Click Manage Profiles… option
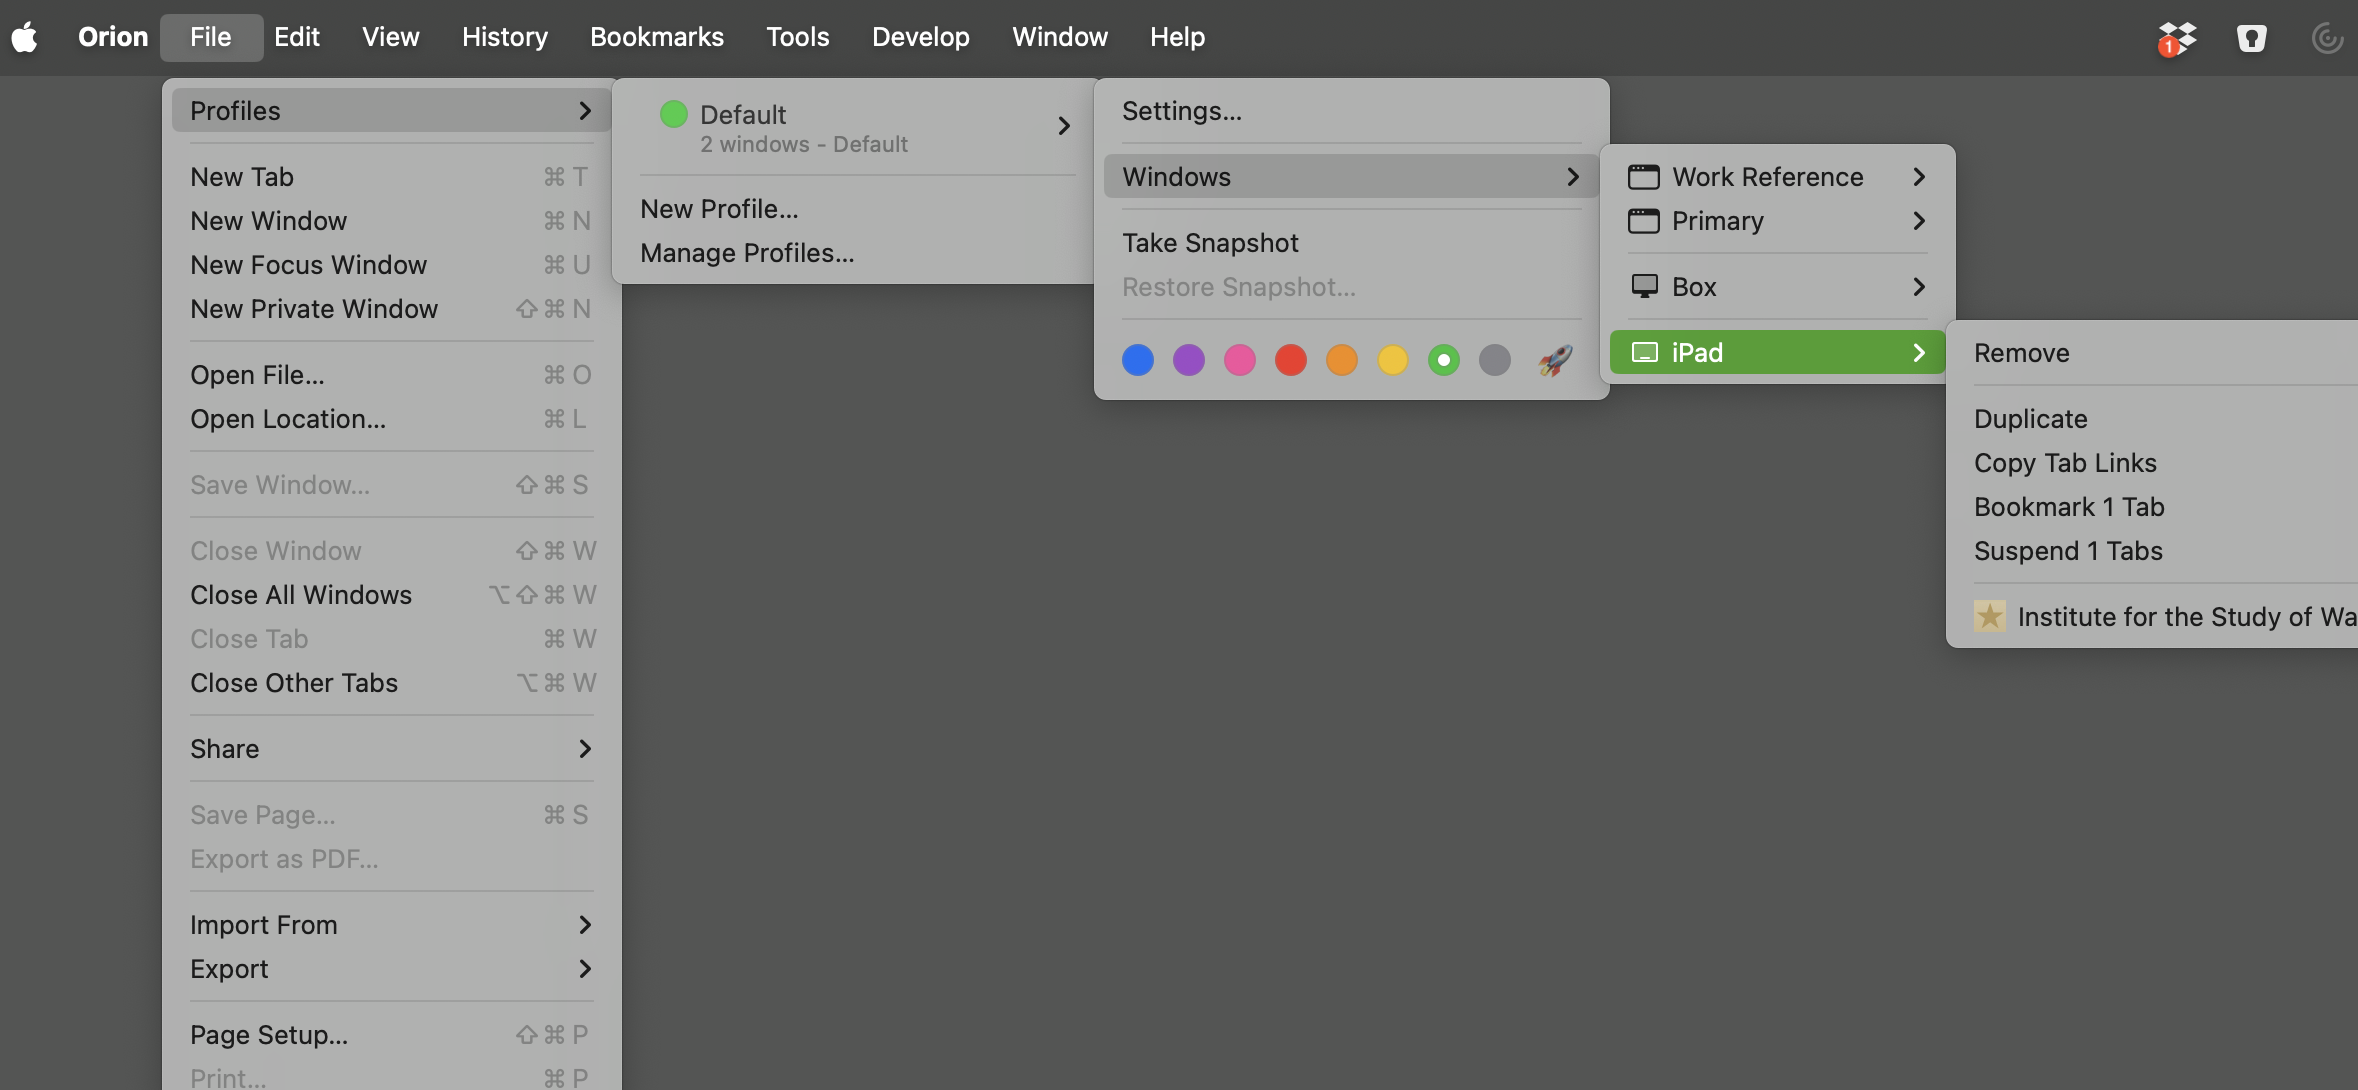Screen dimensions: 2358x1090 (x=747, y=253)
